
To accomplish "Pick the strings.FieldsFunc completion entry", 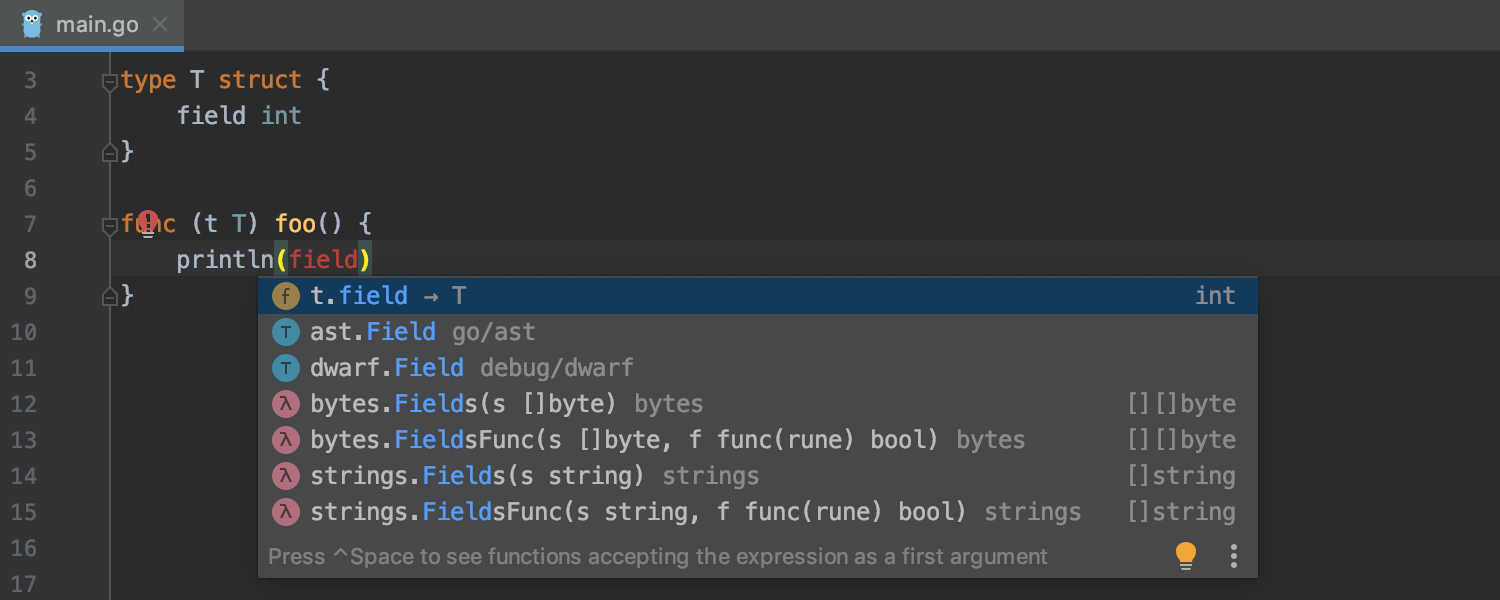I will click(758, 512).
